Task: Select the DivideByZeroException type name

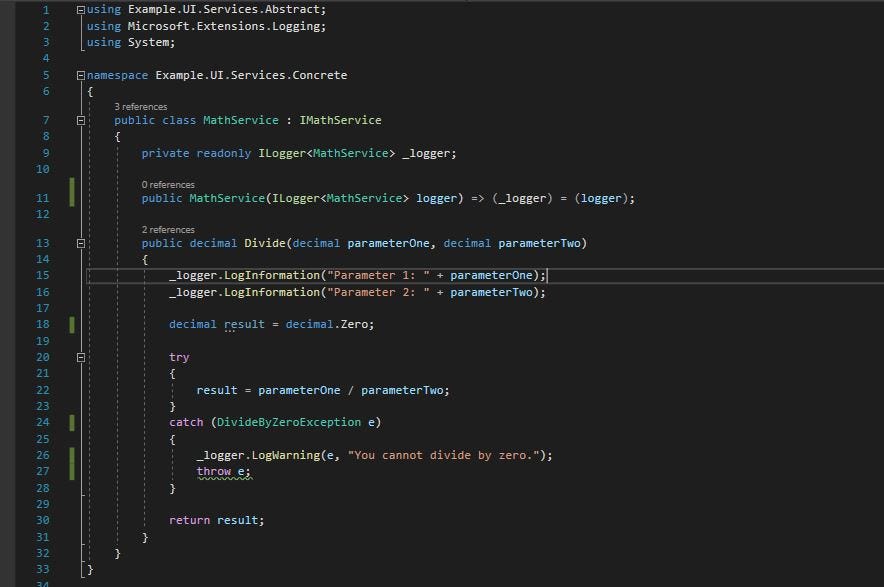Action: pos(288,422)
